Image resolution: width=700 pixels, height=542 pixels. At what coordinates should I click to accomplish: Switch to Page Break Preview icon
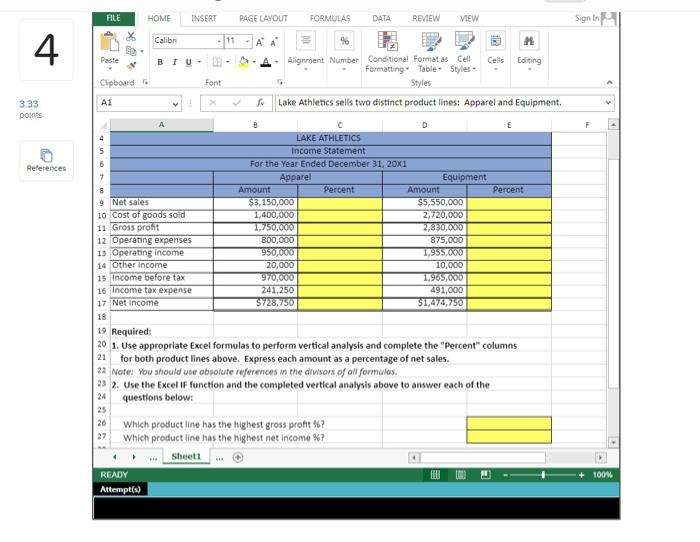click(486, 475)
